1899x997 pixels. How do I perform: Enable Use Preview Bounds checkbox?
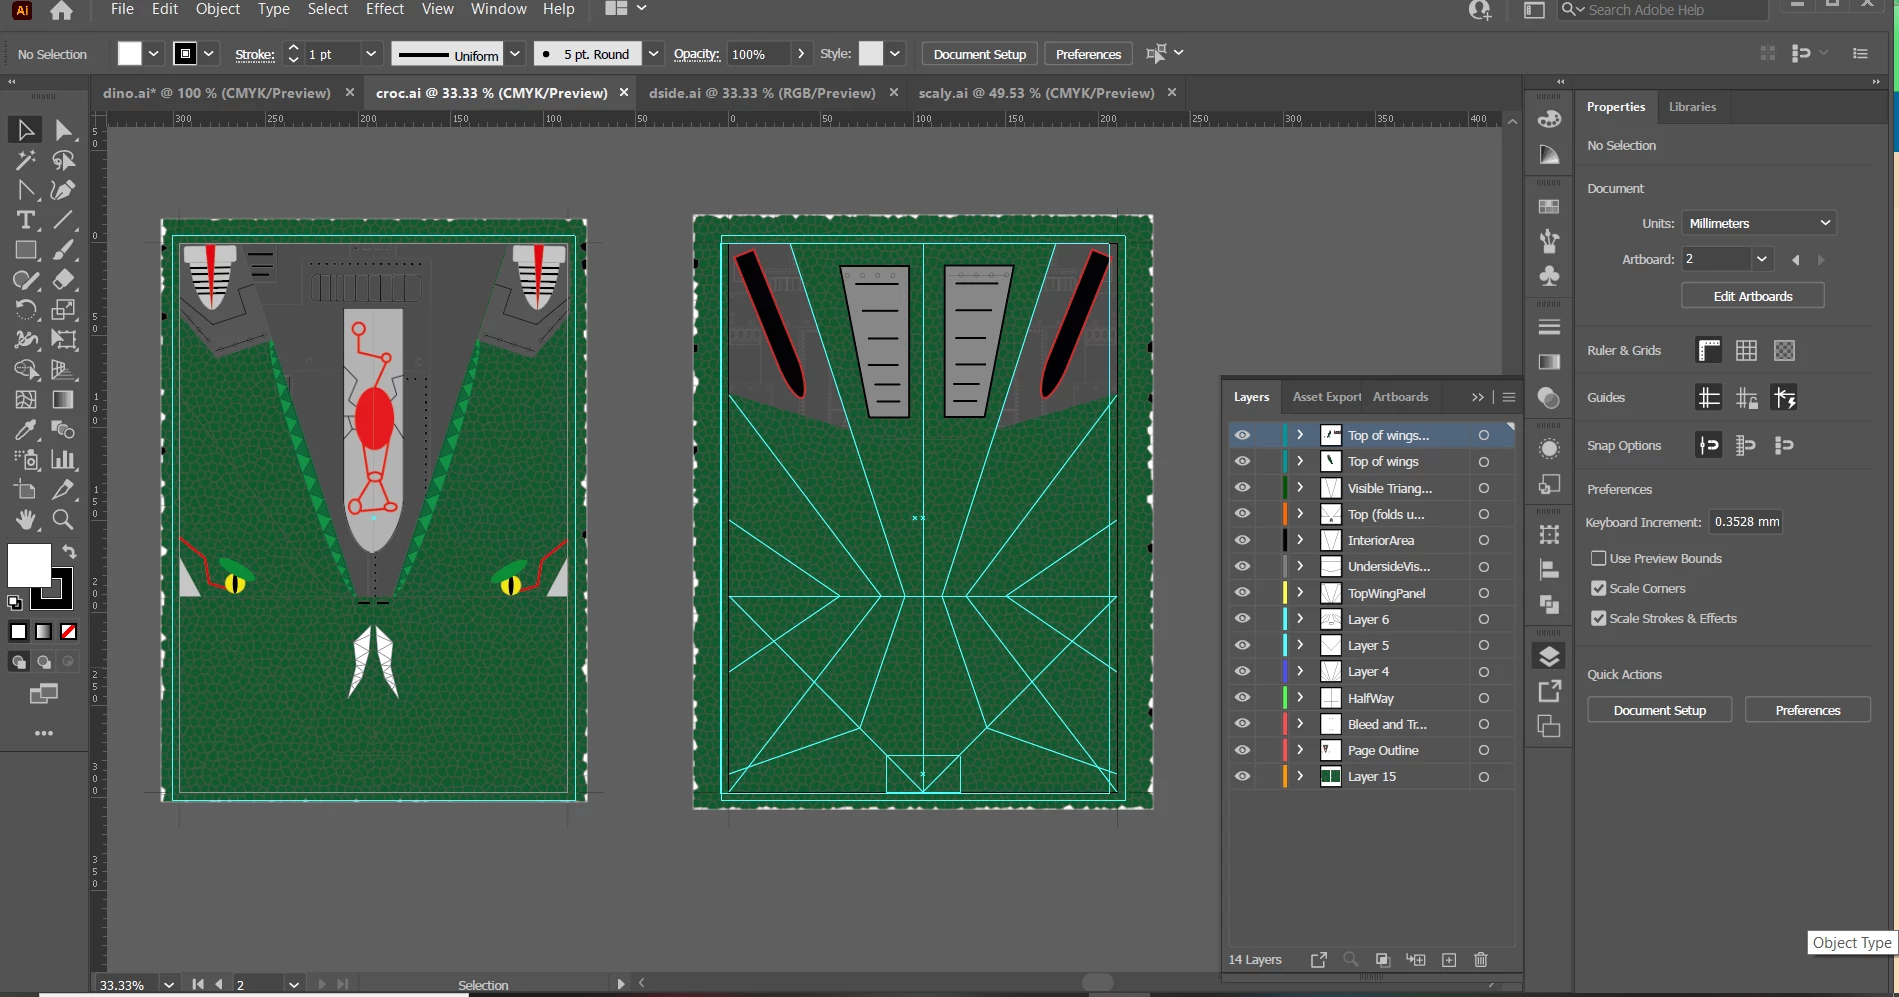1598,559
